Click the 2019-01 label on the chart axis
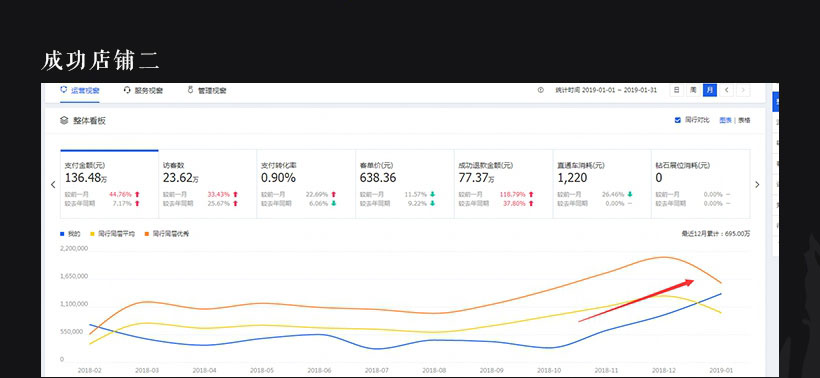 [721, 370]
